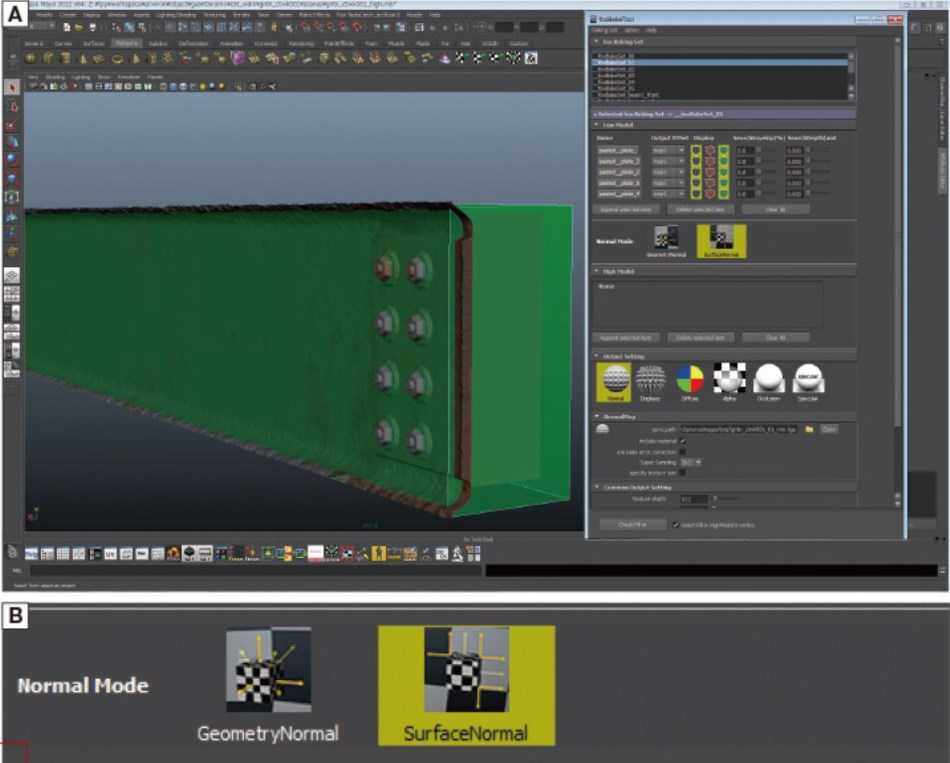Select the highlighted baking set list row
Image resolution: width=950 pixels, height=763 pixels.
pos(720,62)
